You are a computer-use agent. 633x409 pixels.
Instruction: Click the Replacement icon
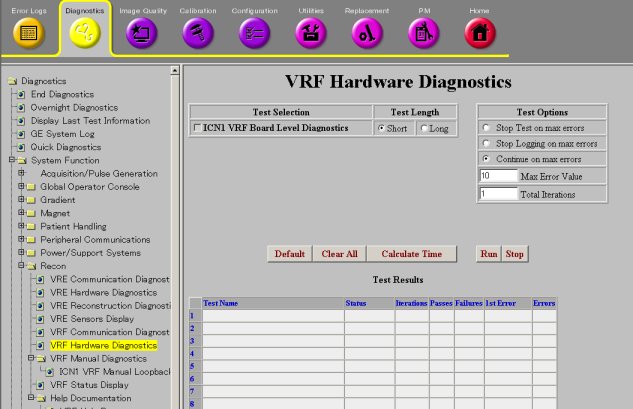click(x=367, y=32)
